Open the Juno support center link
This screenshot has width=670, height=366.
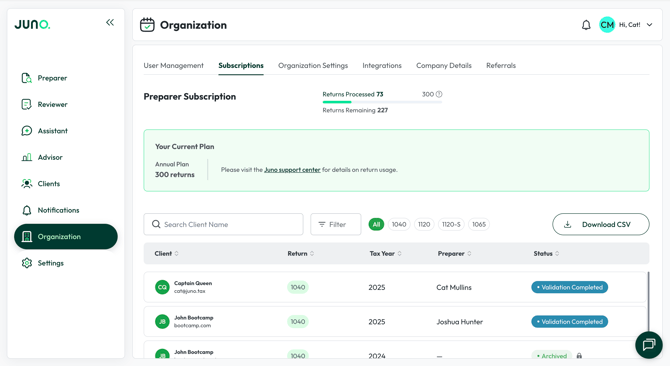[292, 170]
